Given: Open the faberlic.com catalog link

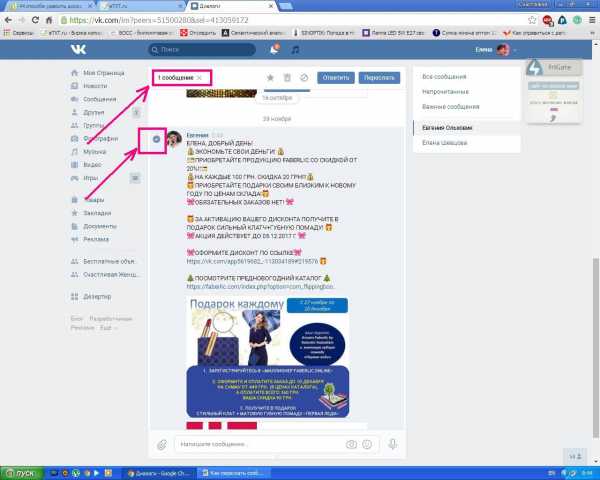Looking at the screenshot, I should 260,286.
